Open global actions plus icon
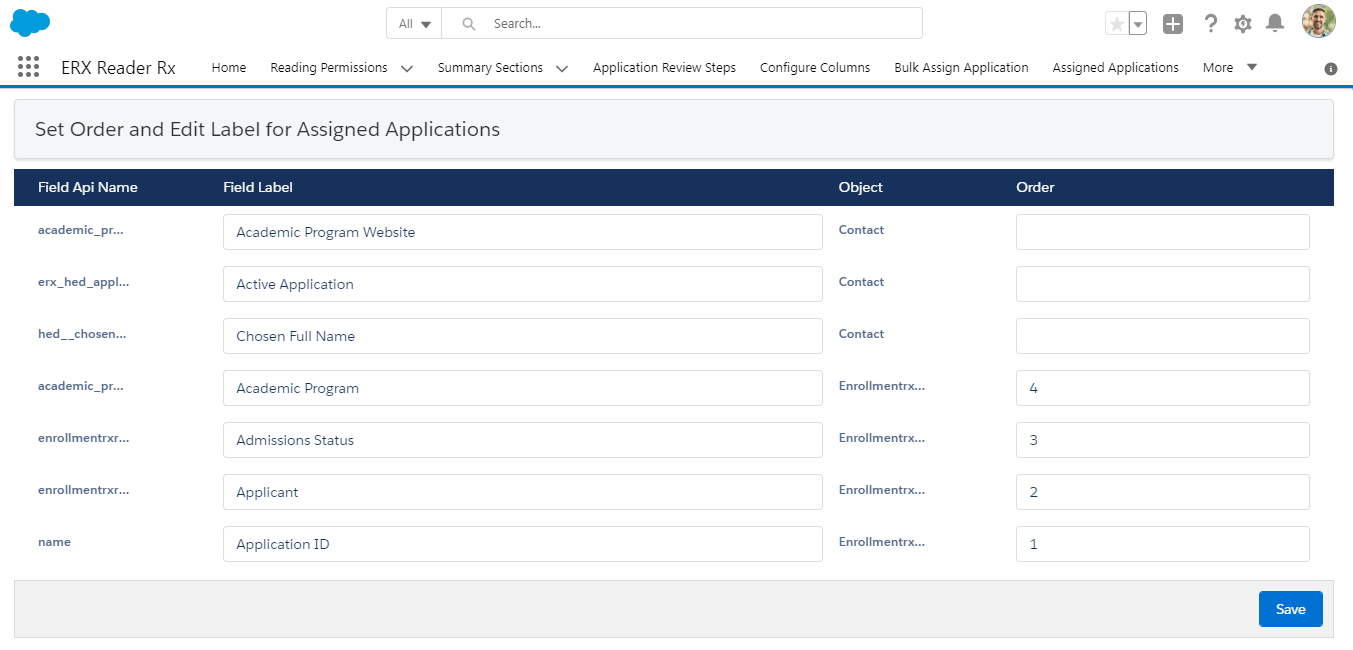This screenshot has height=650, width=1353. pyautogui.click(x=1173, y=24)
